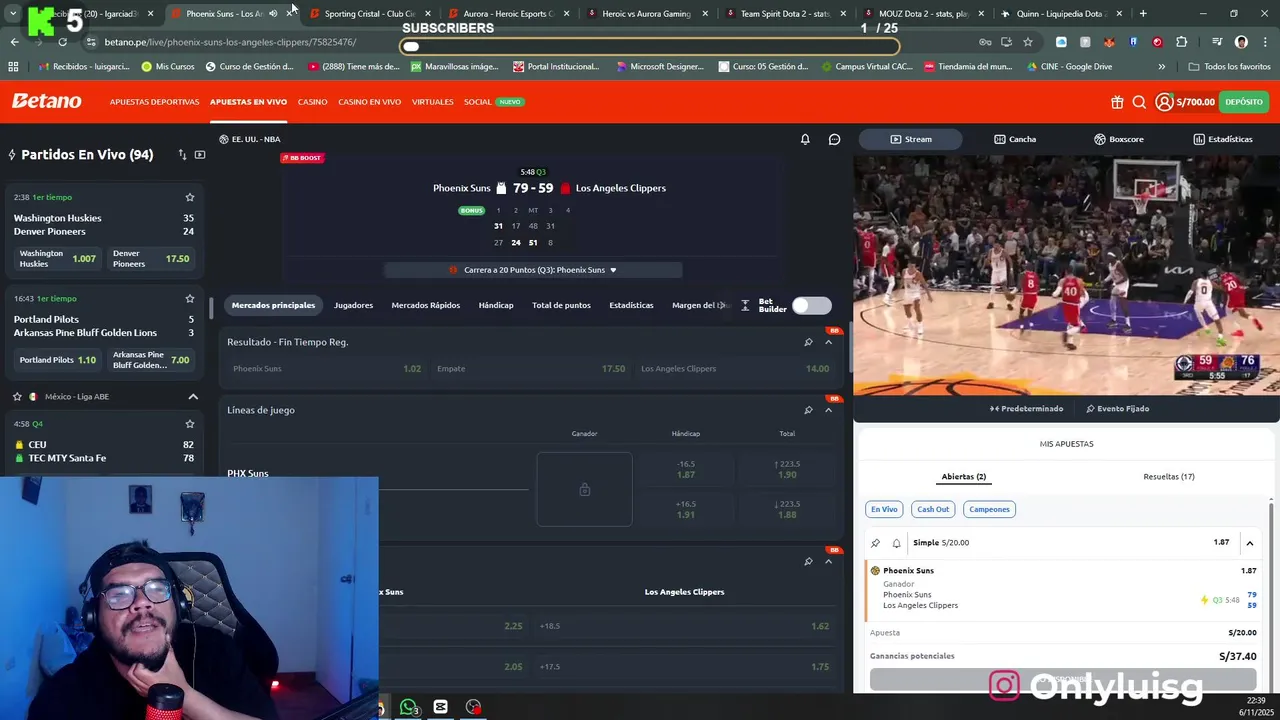The height and width of the screenshot is (720, 1280).
Task: Favorite the CEU vs TEC MTY match
Action: coord(189,423)
